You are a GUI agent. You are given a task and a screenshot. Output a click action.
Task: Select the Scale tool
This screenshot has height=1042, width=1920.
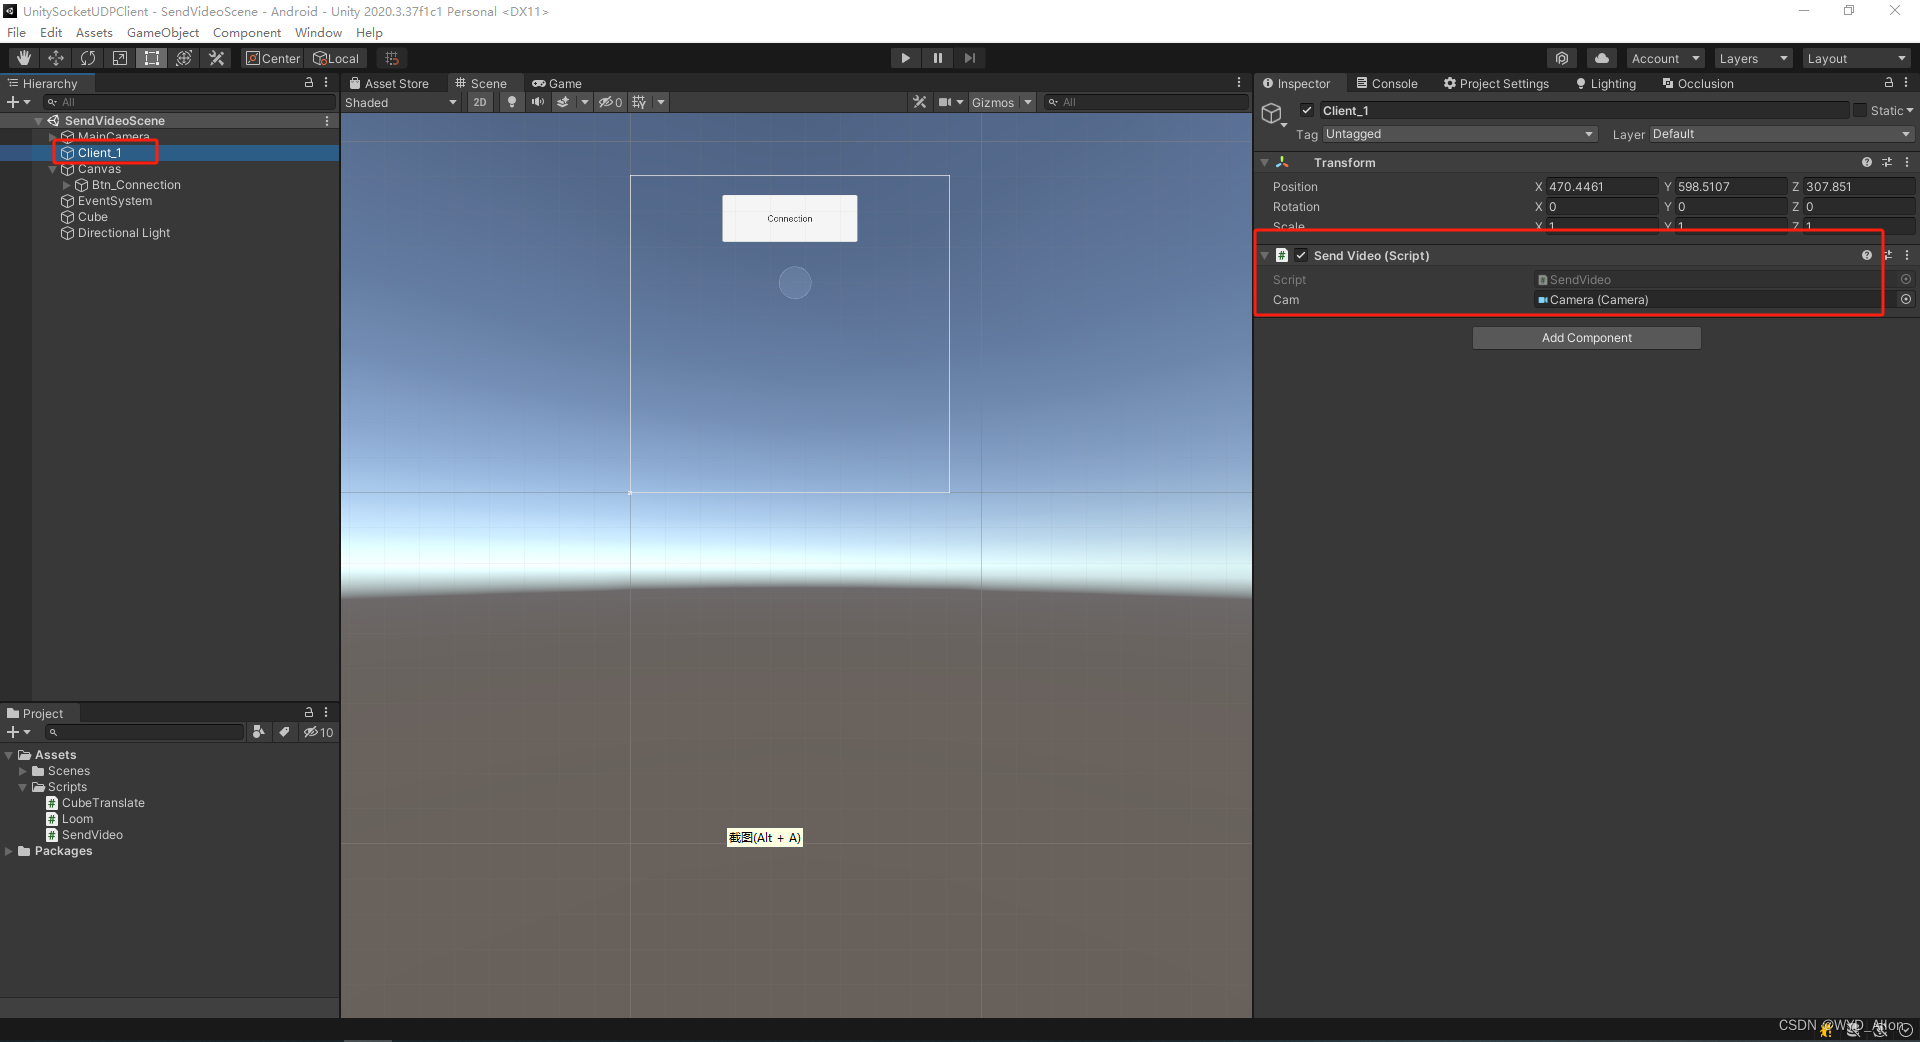click(x=119, y=57)
